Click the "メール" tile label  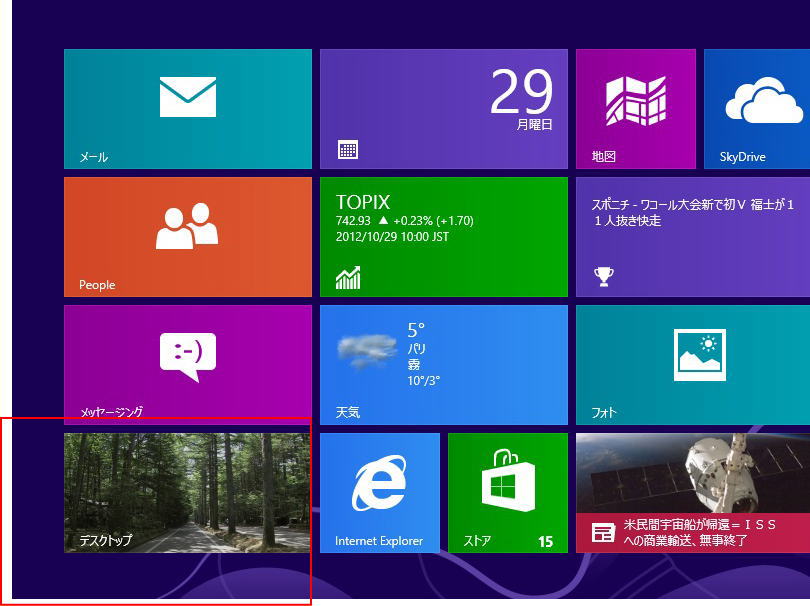click(x=94, y=157)
